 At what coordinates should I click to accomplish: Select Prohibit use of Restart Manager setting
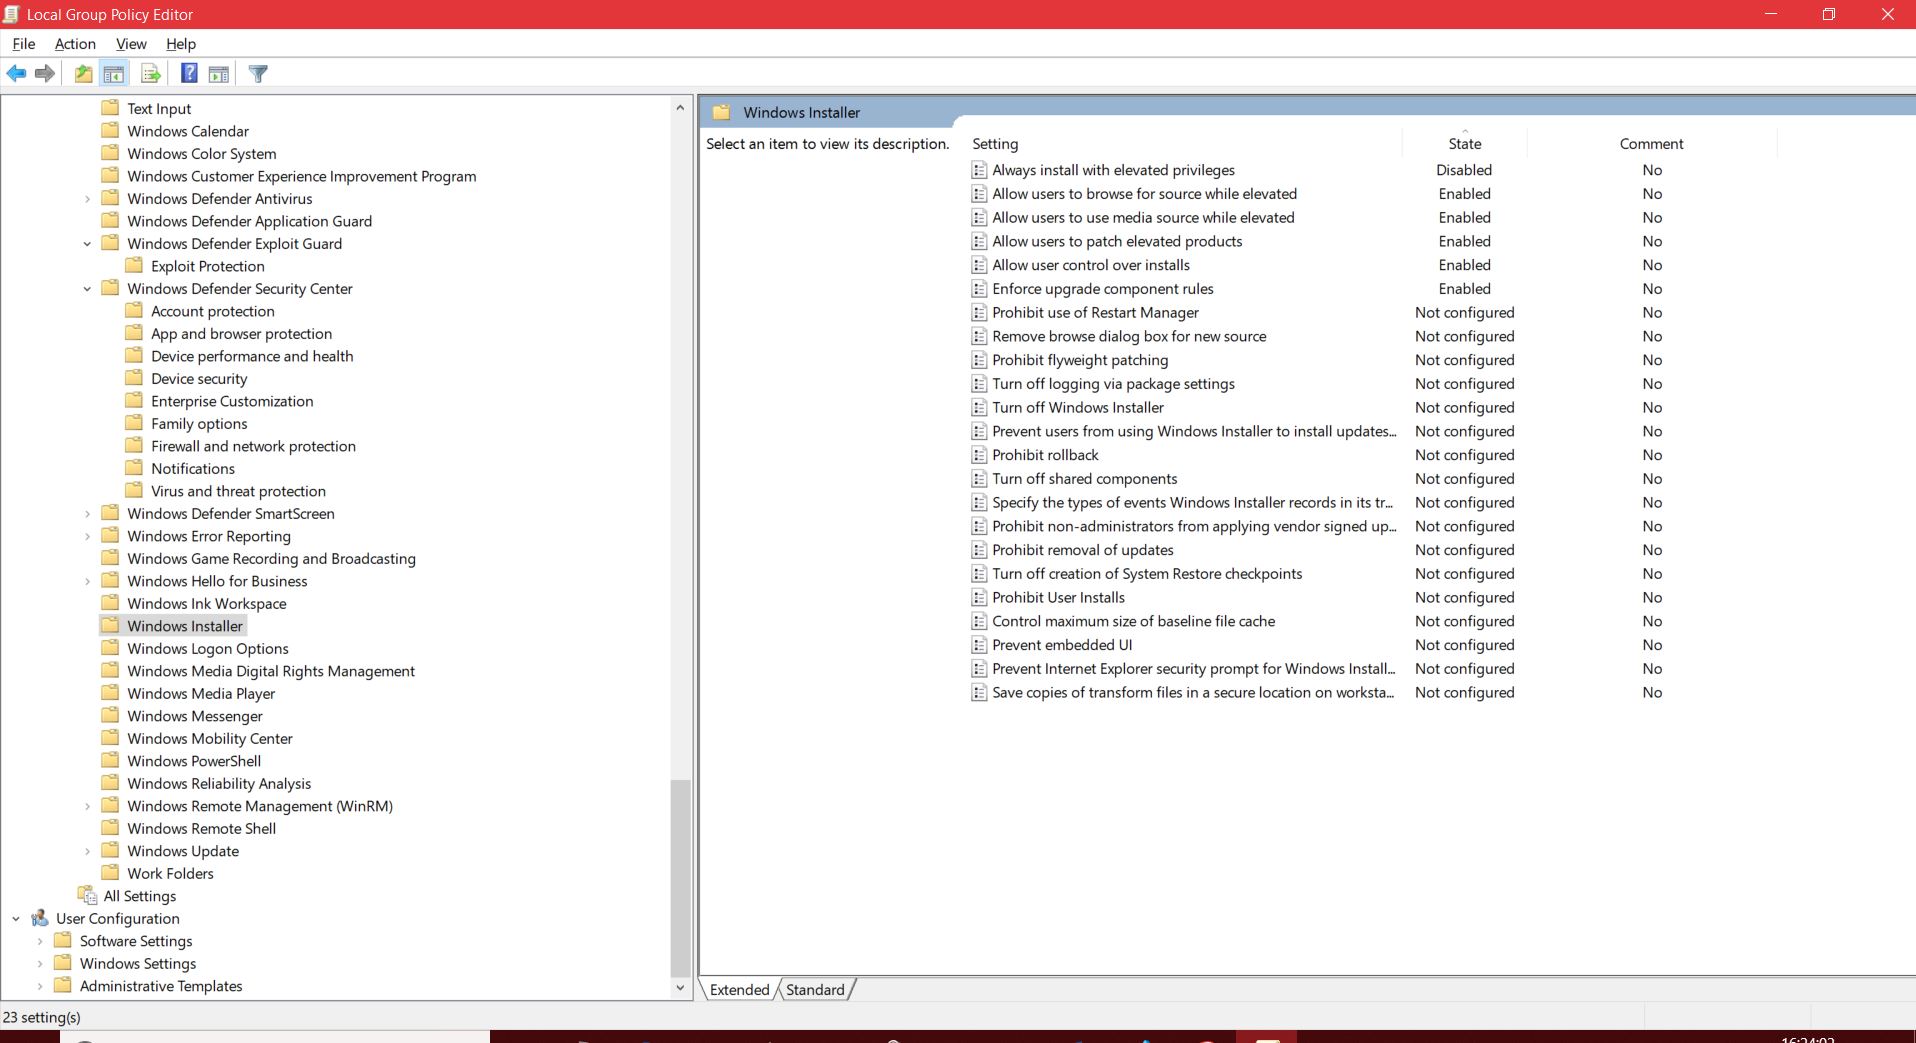click(x=1095, y=313)
